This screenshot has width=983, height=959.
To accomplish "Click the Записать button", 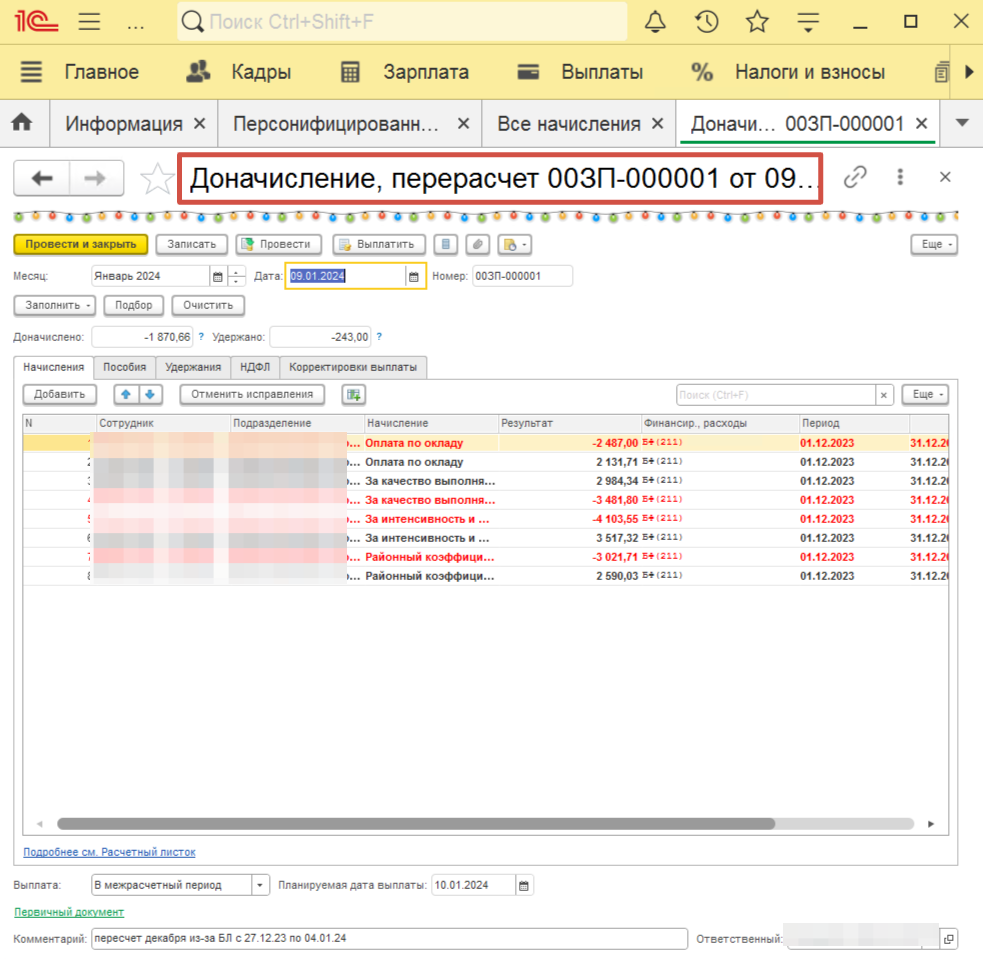I will pyautogui.click(x=191, y=244).
